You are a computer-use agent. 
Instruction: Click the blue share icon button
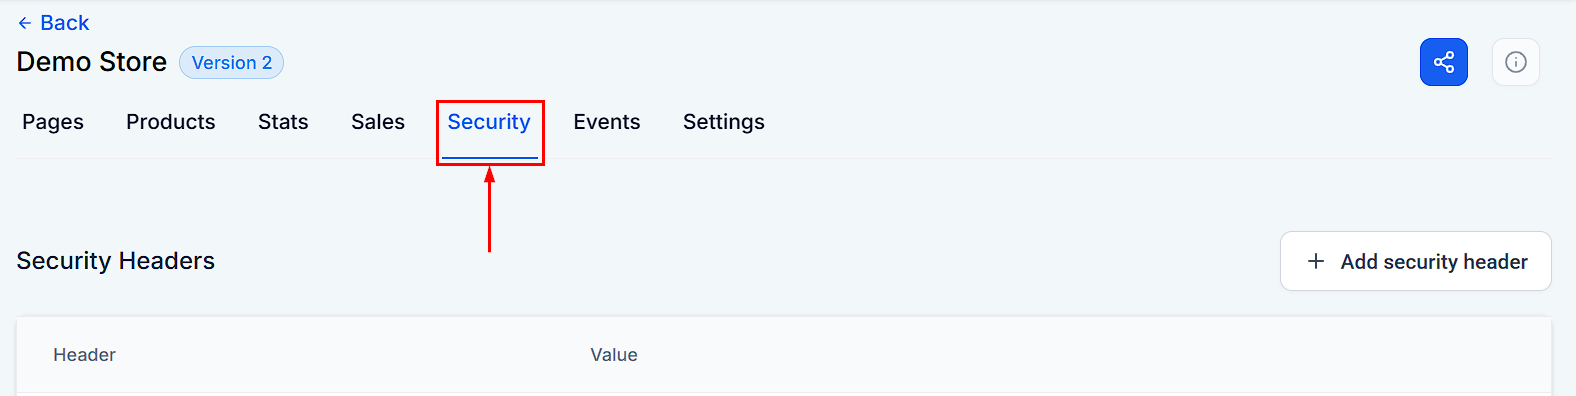1443,62
